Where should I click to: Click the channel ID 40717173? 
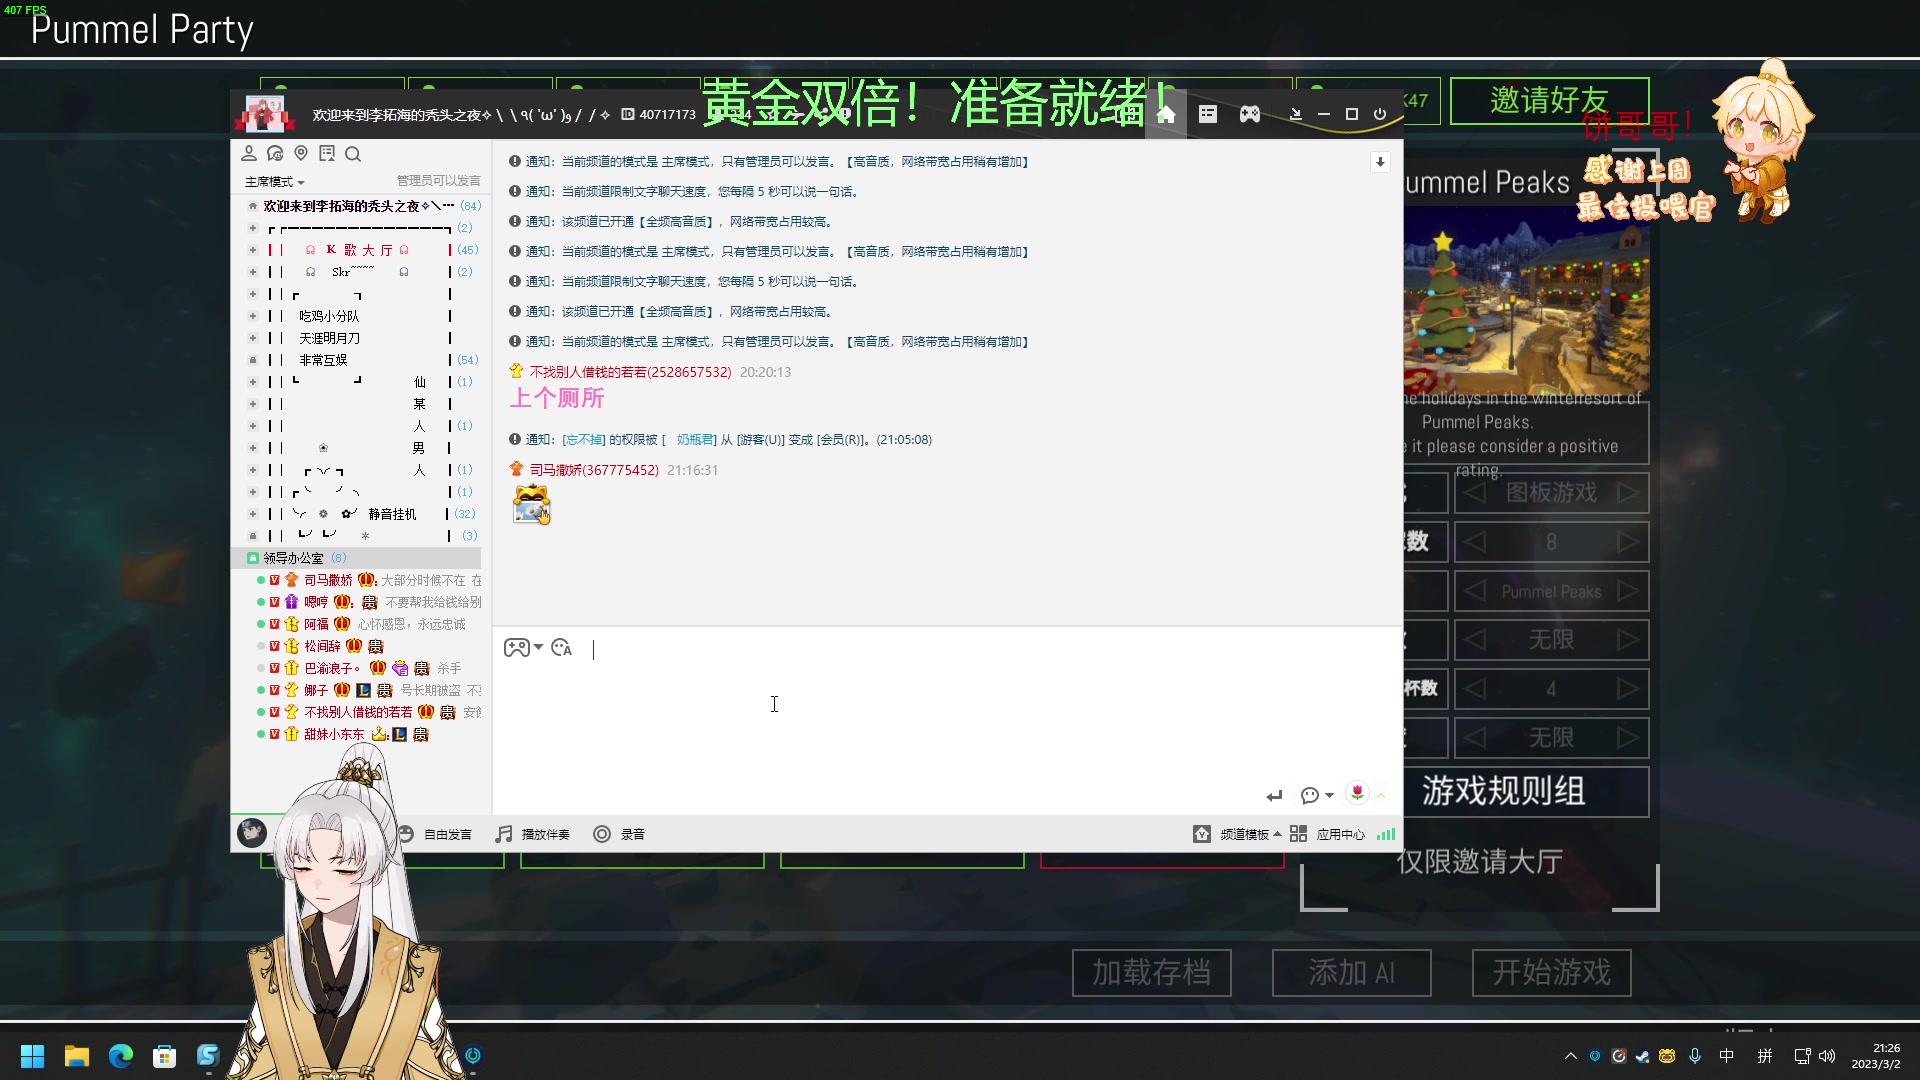pos(667,115)
